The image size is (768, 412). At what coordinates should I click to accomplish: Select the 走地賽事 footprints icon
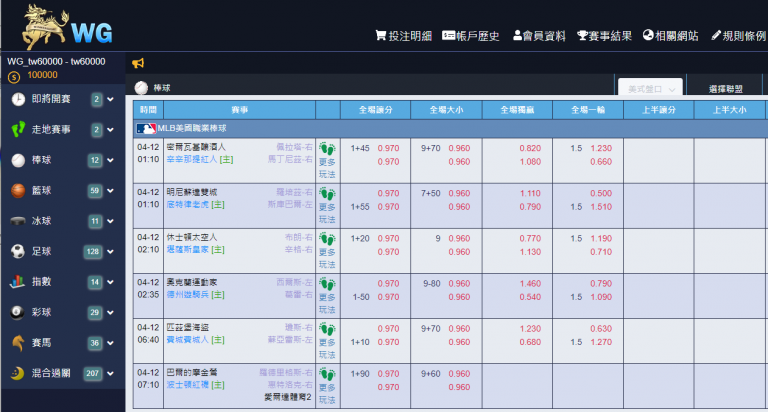click(x=19, y=129)
